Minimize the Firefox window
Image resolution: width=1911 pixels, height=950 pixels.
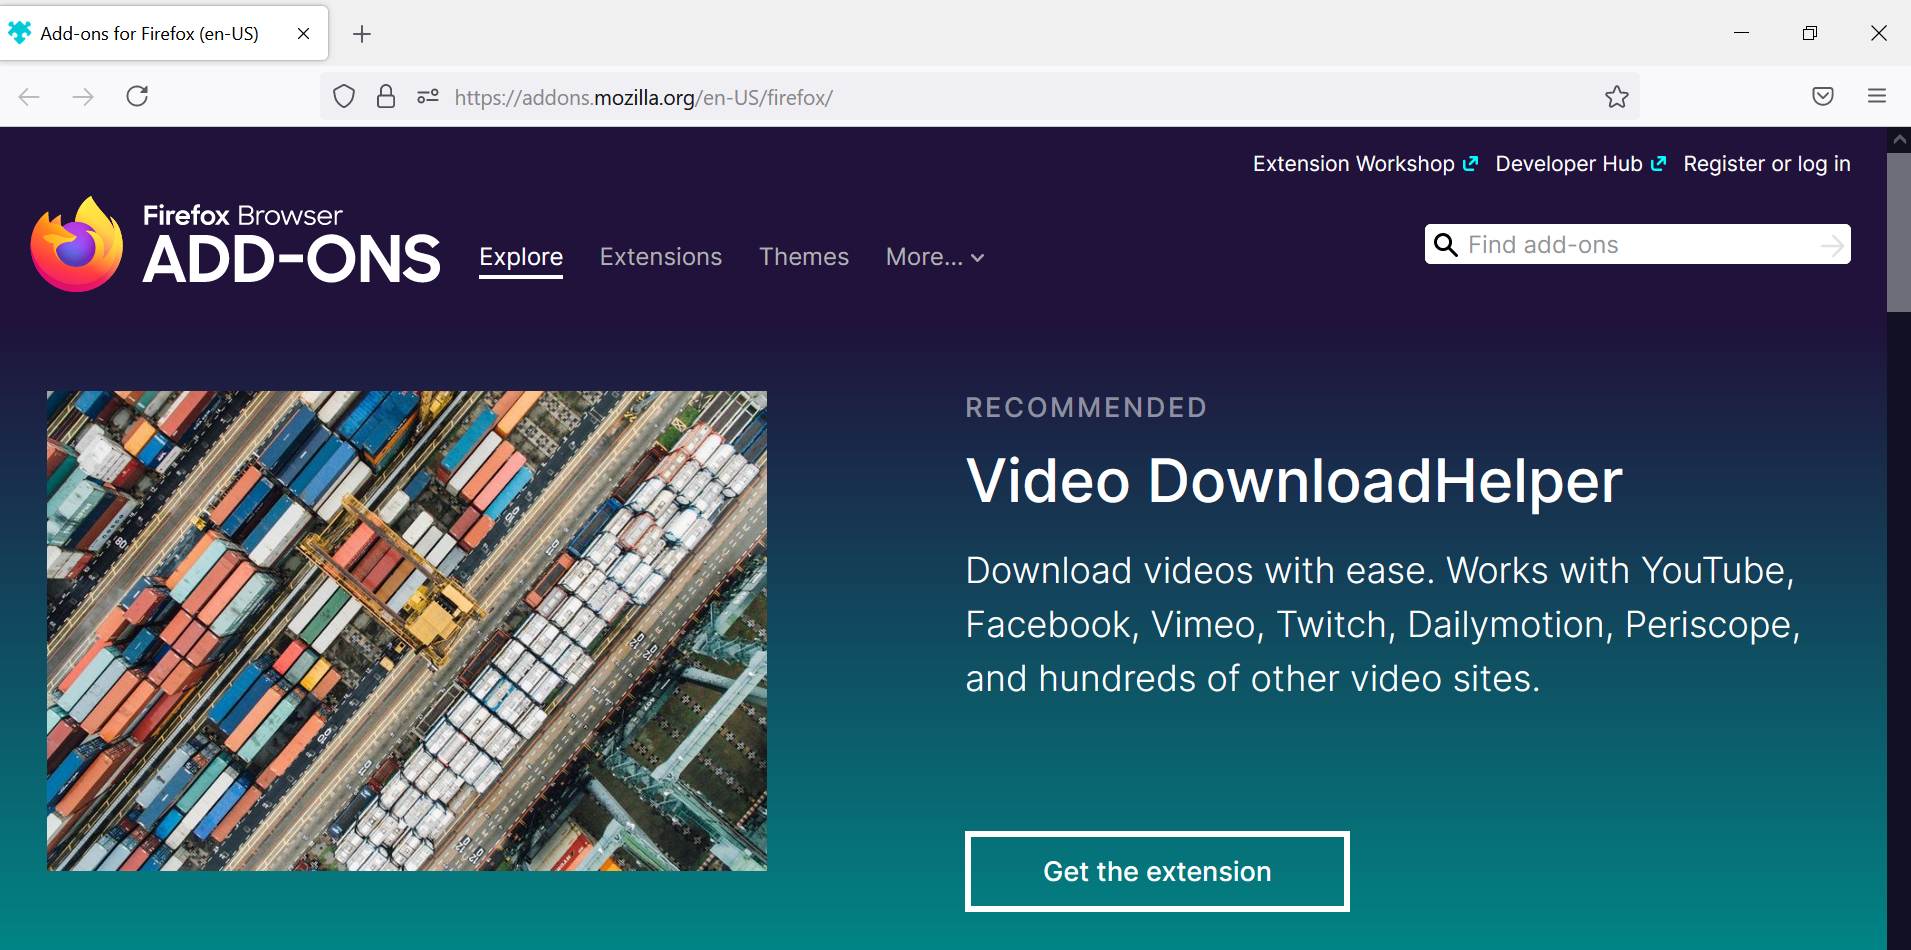(1741, 33)
